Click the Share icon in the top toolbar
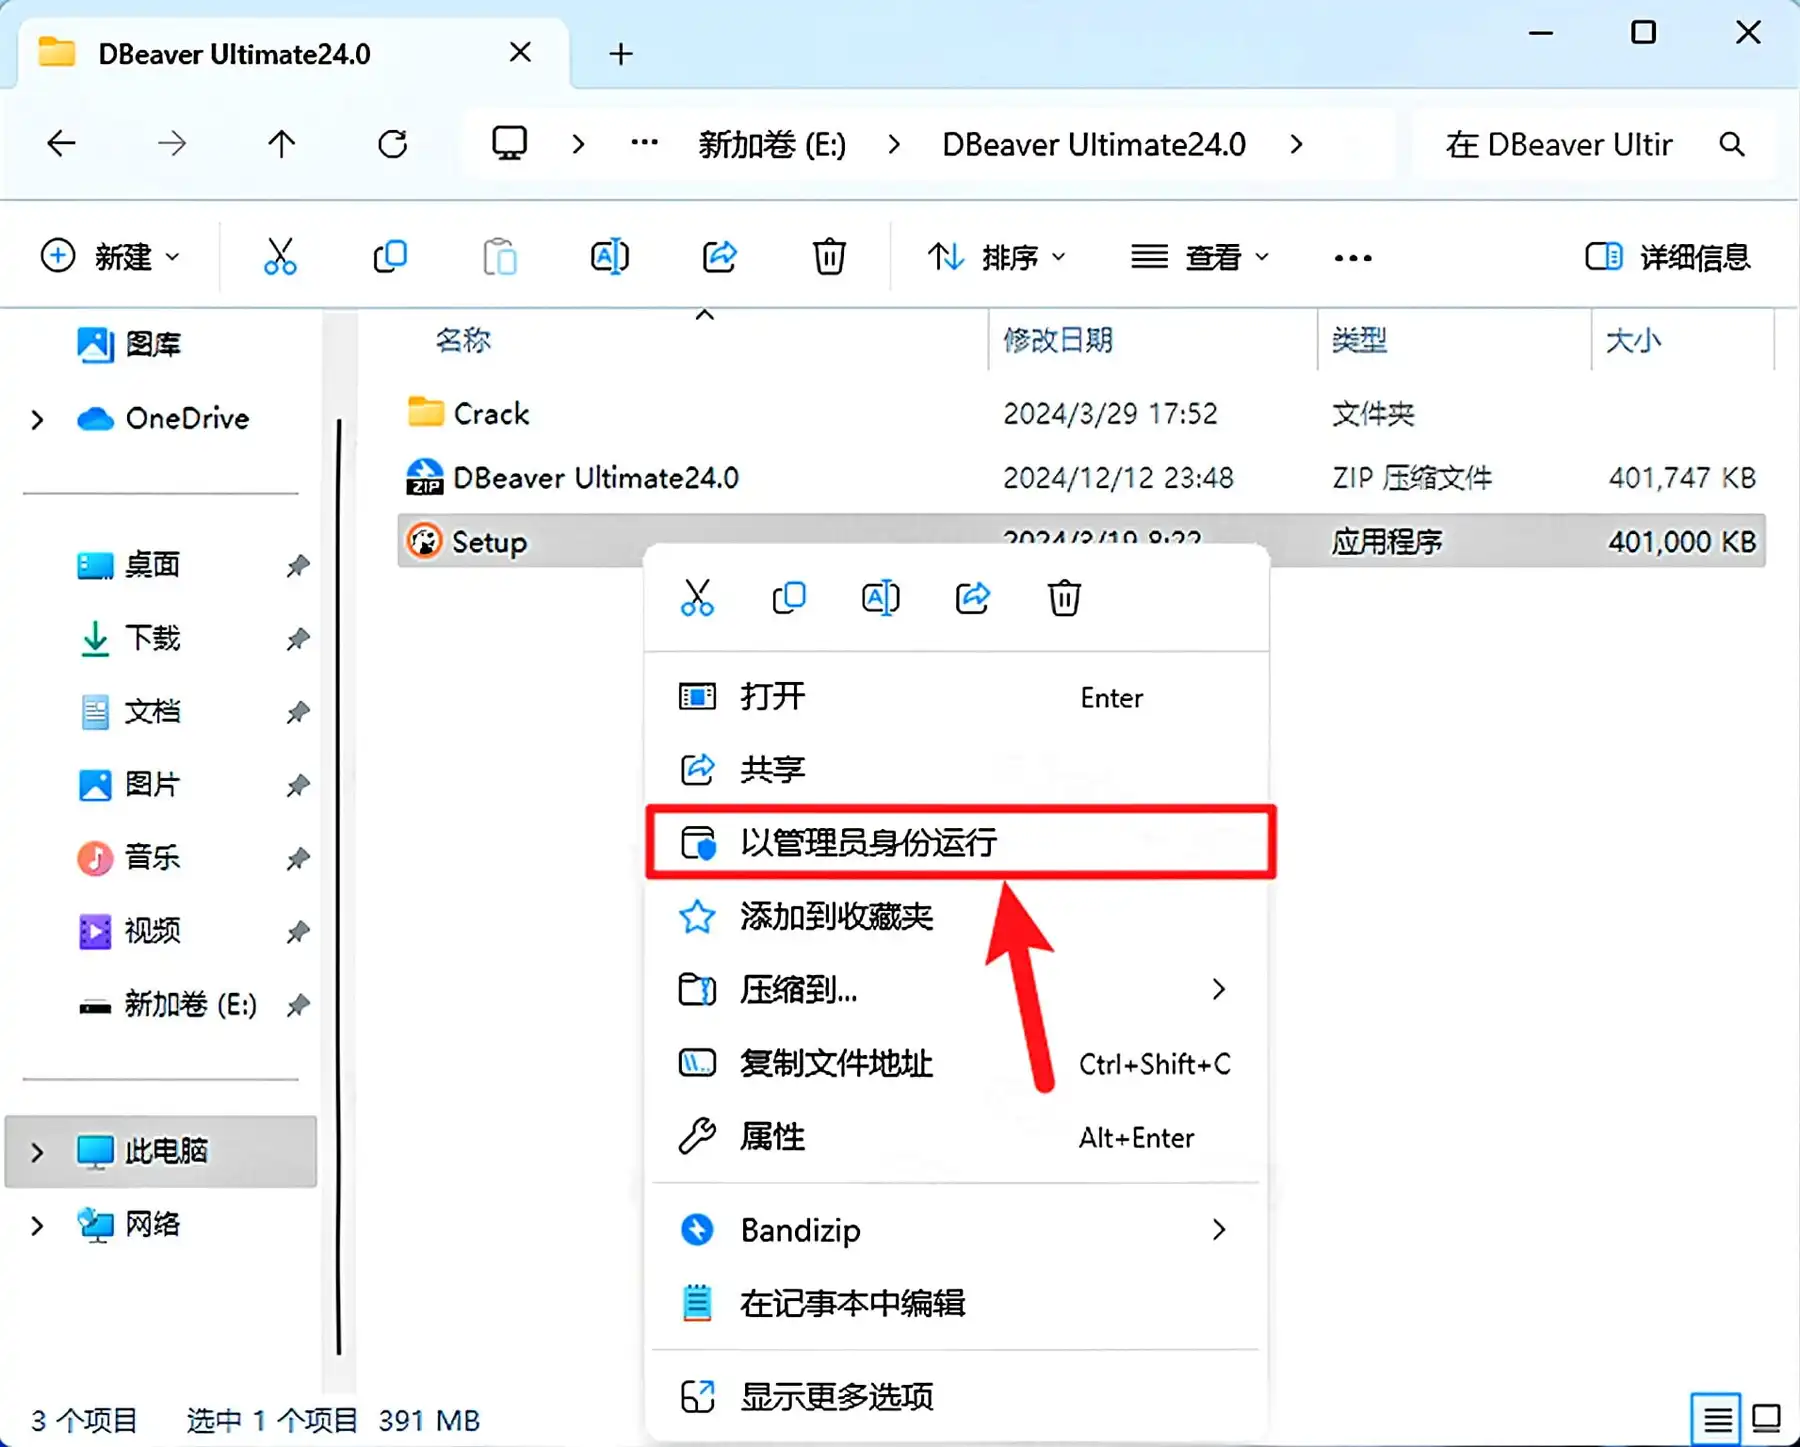1800x1447 pixels. pyautogui.click(x=720, y=257)
